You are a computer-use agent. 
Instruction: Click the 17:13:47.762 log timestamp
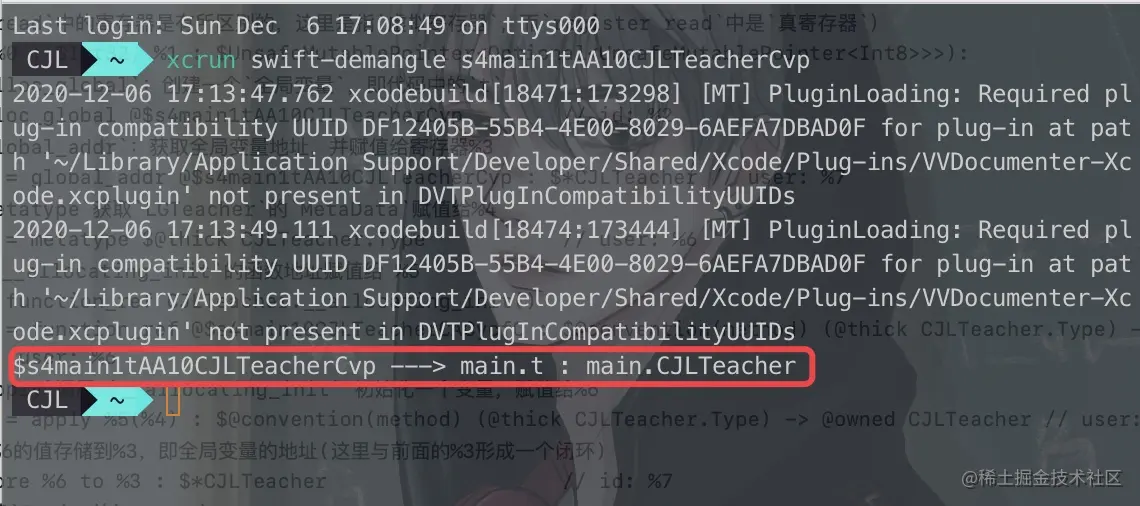251,95
